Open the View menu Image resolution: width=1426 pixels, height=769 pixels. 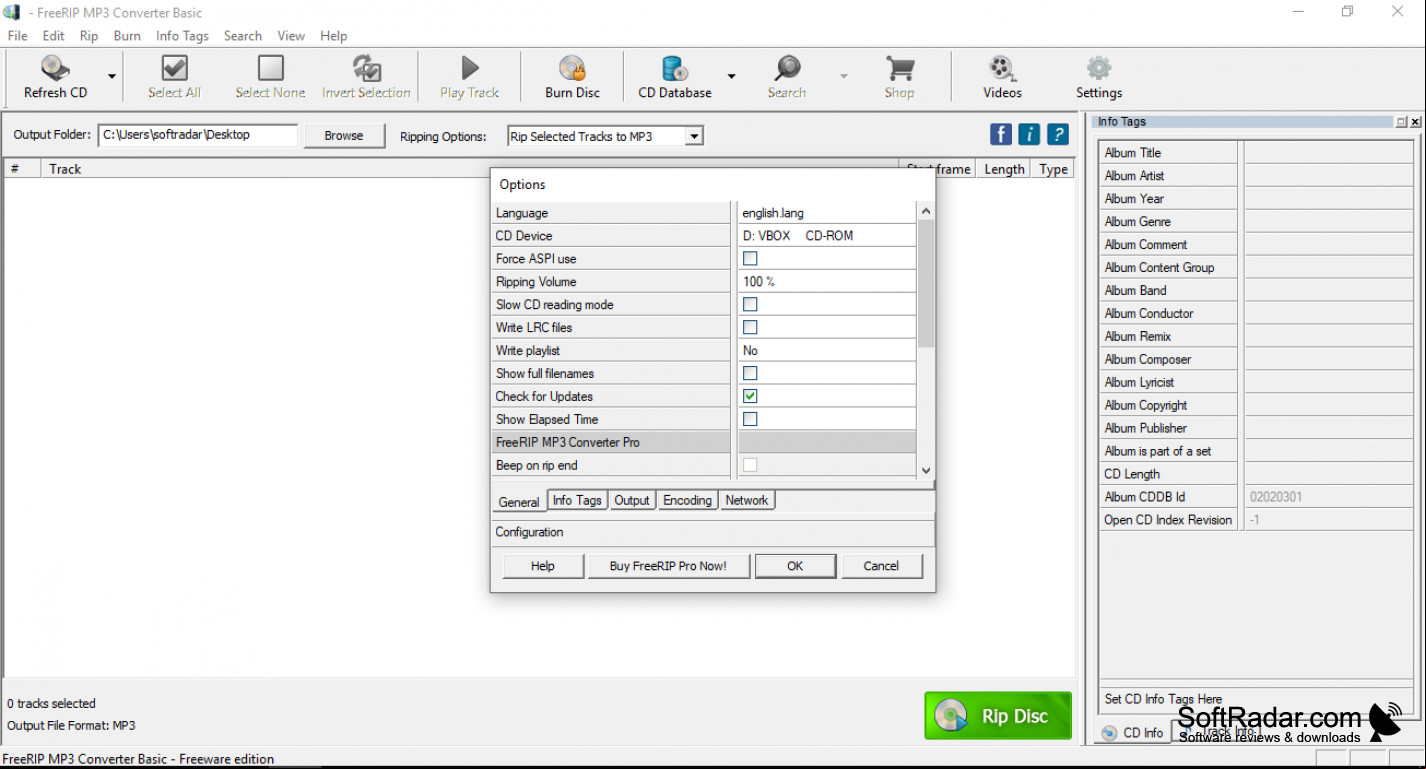tap(291, 35)
